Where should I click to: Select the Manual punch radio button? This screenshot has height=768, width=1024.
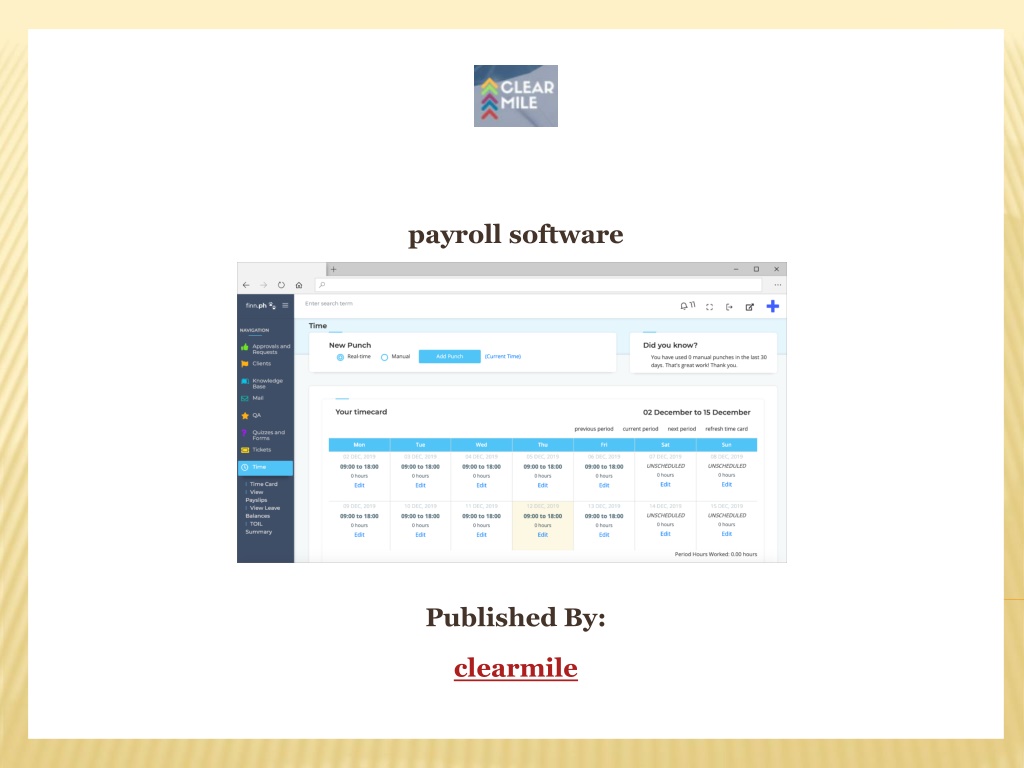pos(385,357)
